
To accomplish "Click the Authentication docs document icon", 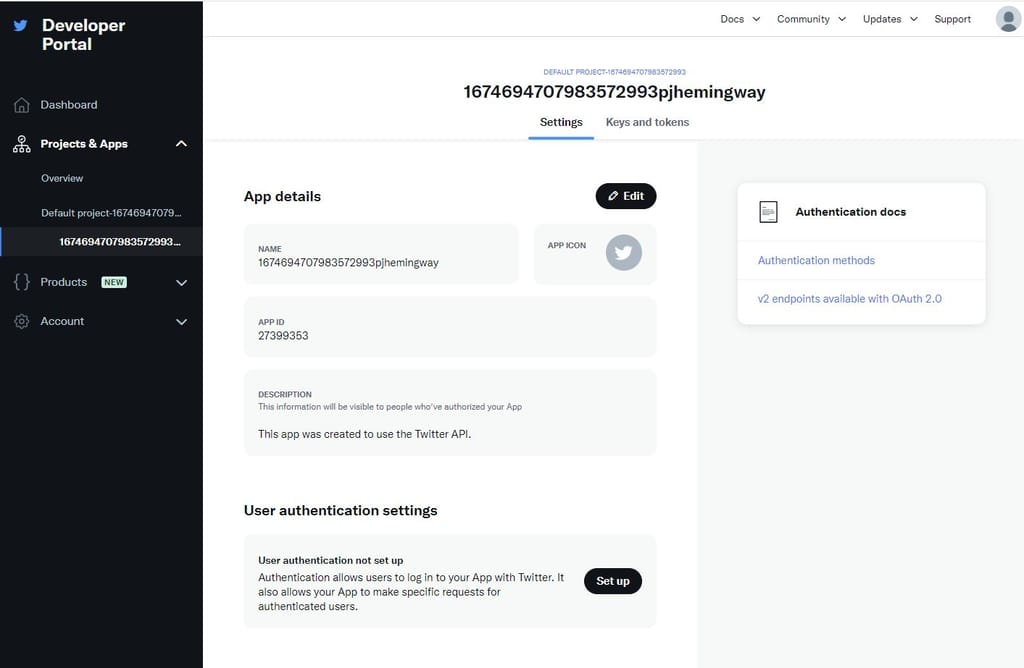I will coord(769,212).
